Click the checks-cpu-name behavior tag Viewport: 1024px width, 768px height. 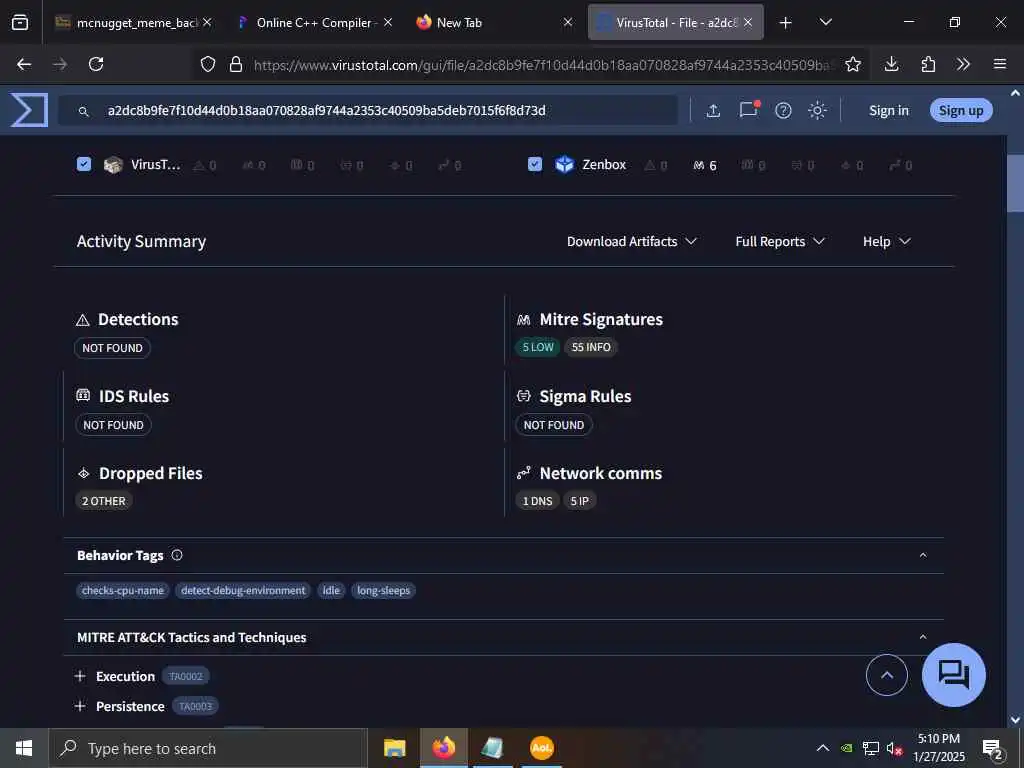click(x=123, y=590)
